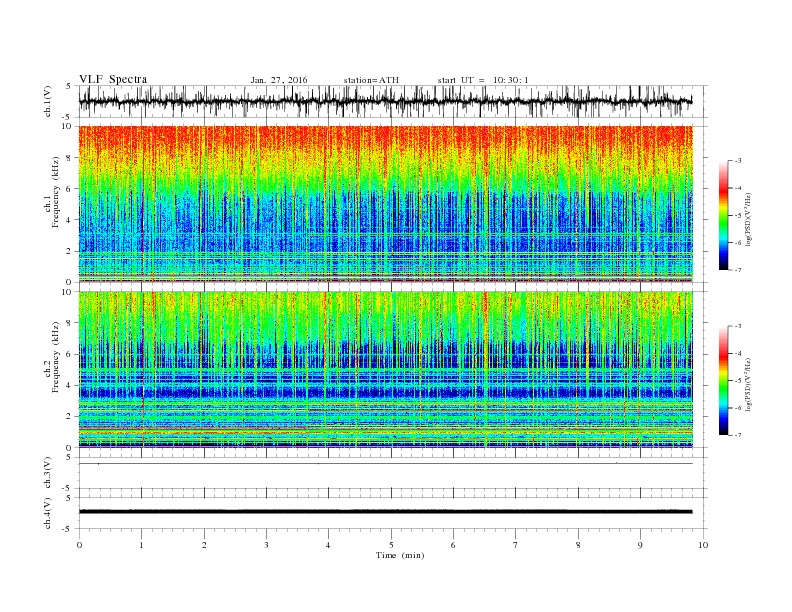Click the ch.2 spectrogram color scale bar
Screen dimensions: 792x612
(x=723, y=380)
